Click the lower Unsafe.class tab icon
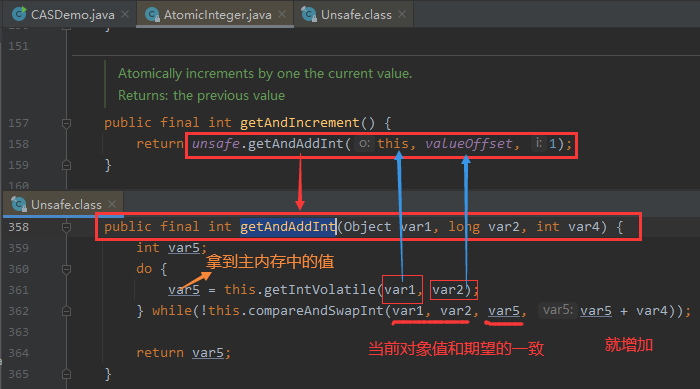 (x=19, y=205)
